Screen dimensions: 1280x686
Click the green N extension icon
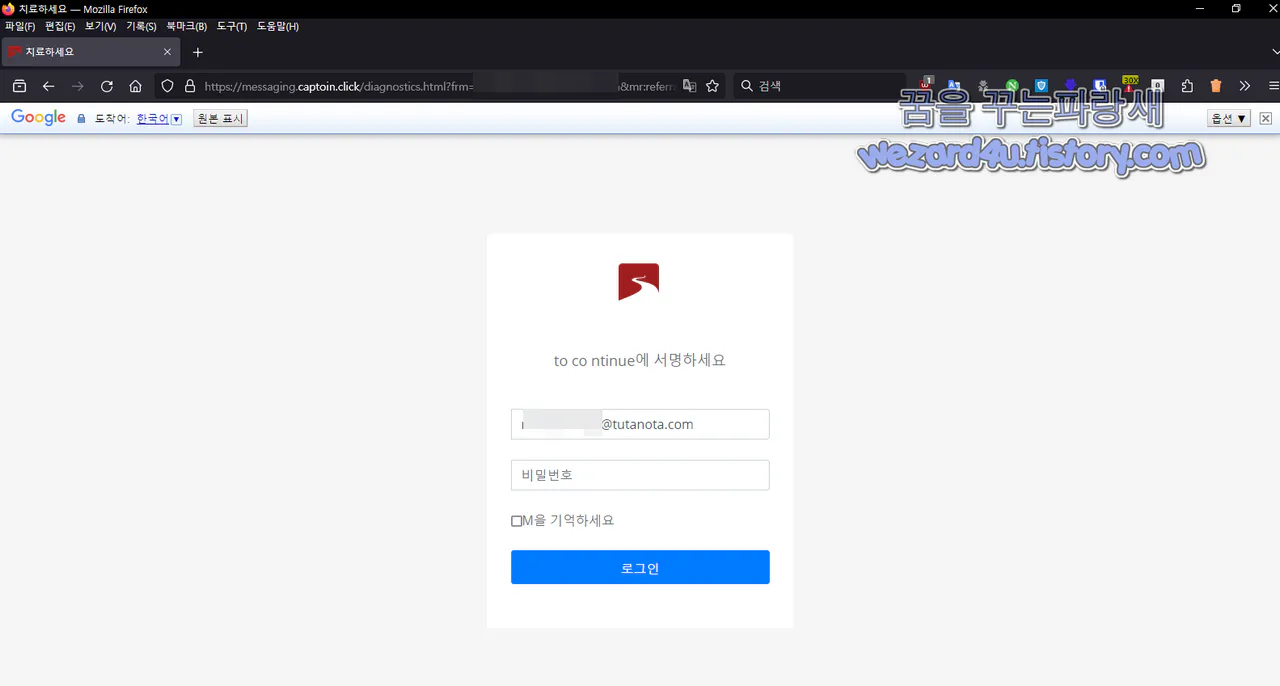pyautogui.click(x=1010, y=86)
